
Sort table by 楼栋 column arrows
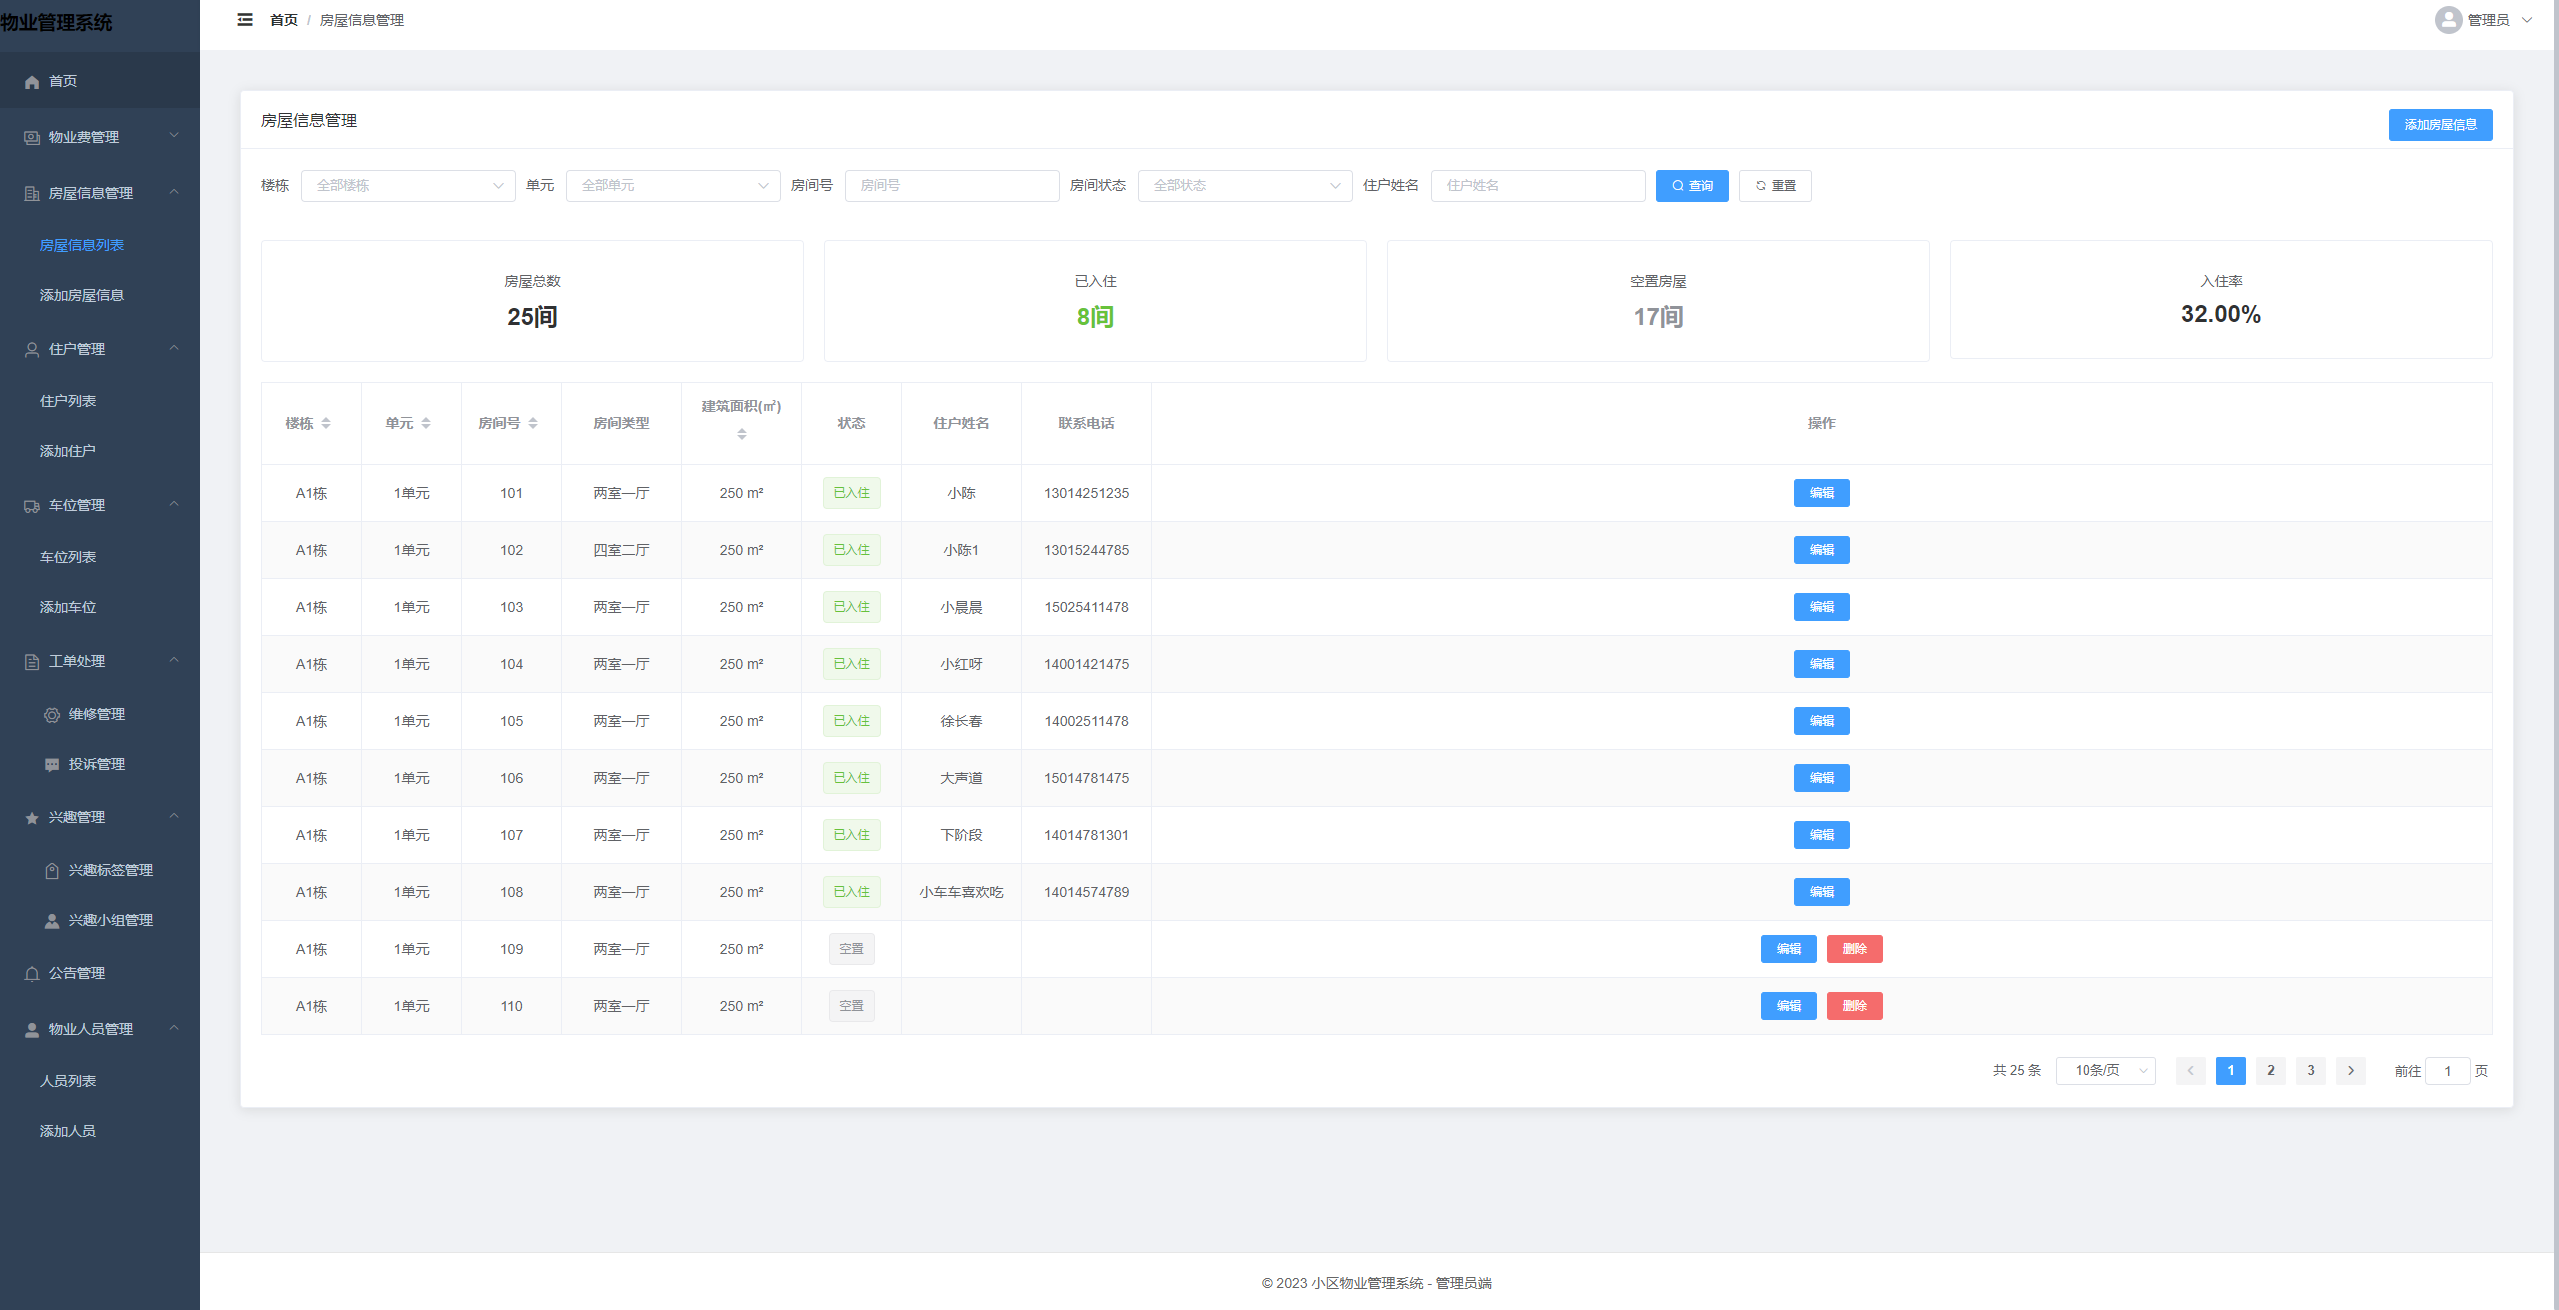point(326,424)
